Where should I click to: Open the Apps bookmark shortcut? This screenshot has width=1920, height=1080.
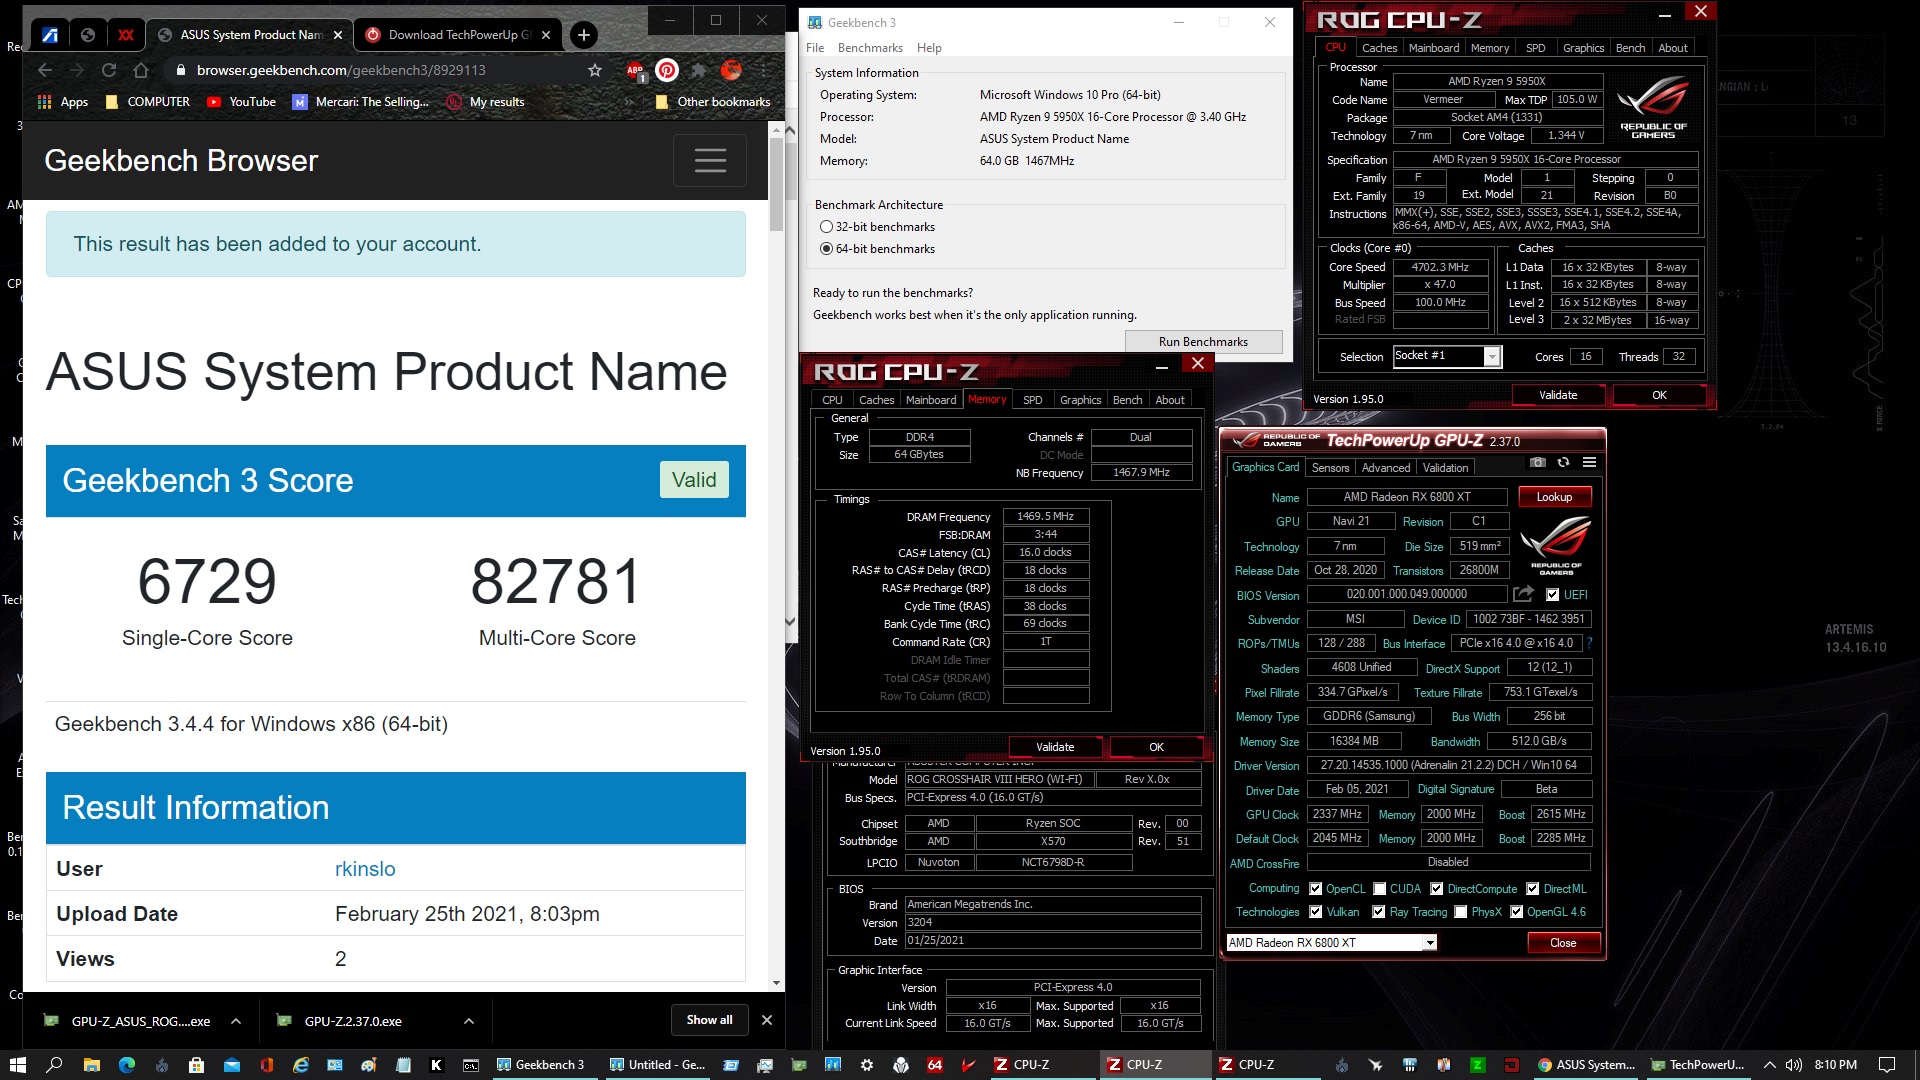[63, 102]
